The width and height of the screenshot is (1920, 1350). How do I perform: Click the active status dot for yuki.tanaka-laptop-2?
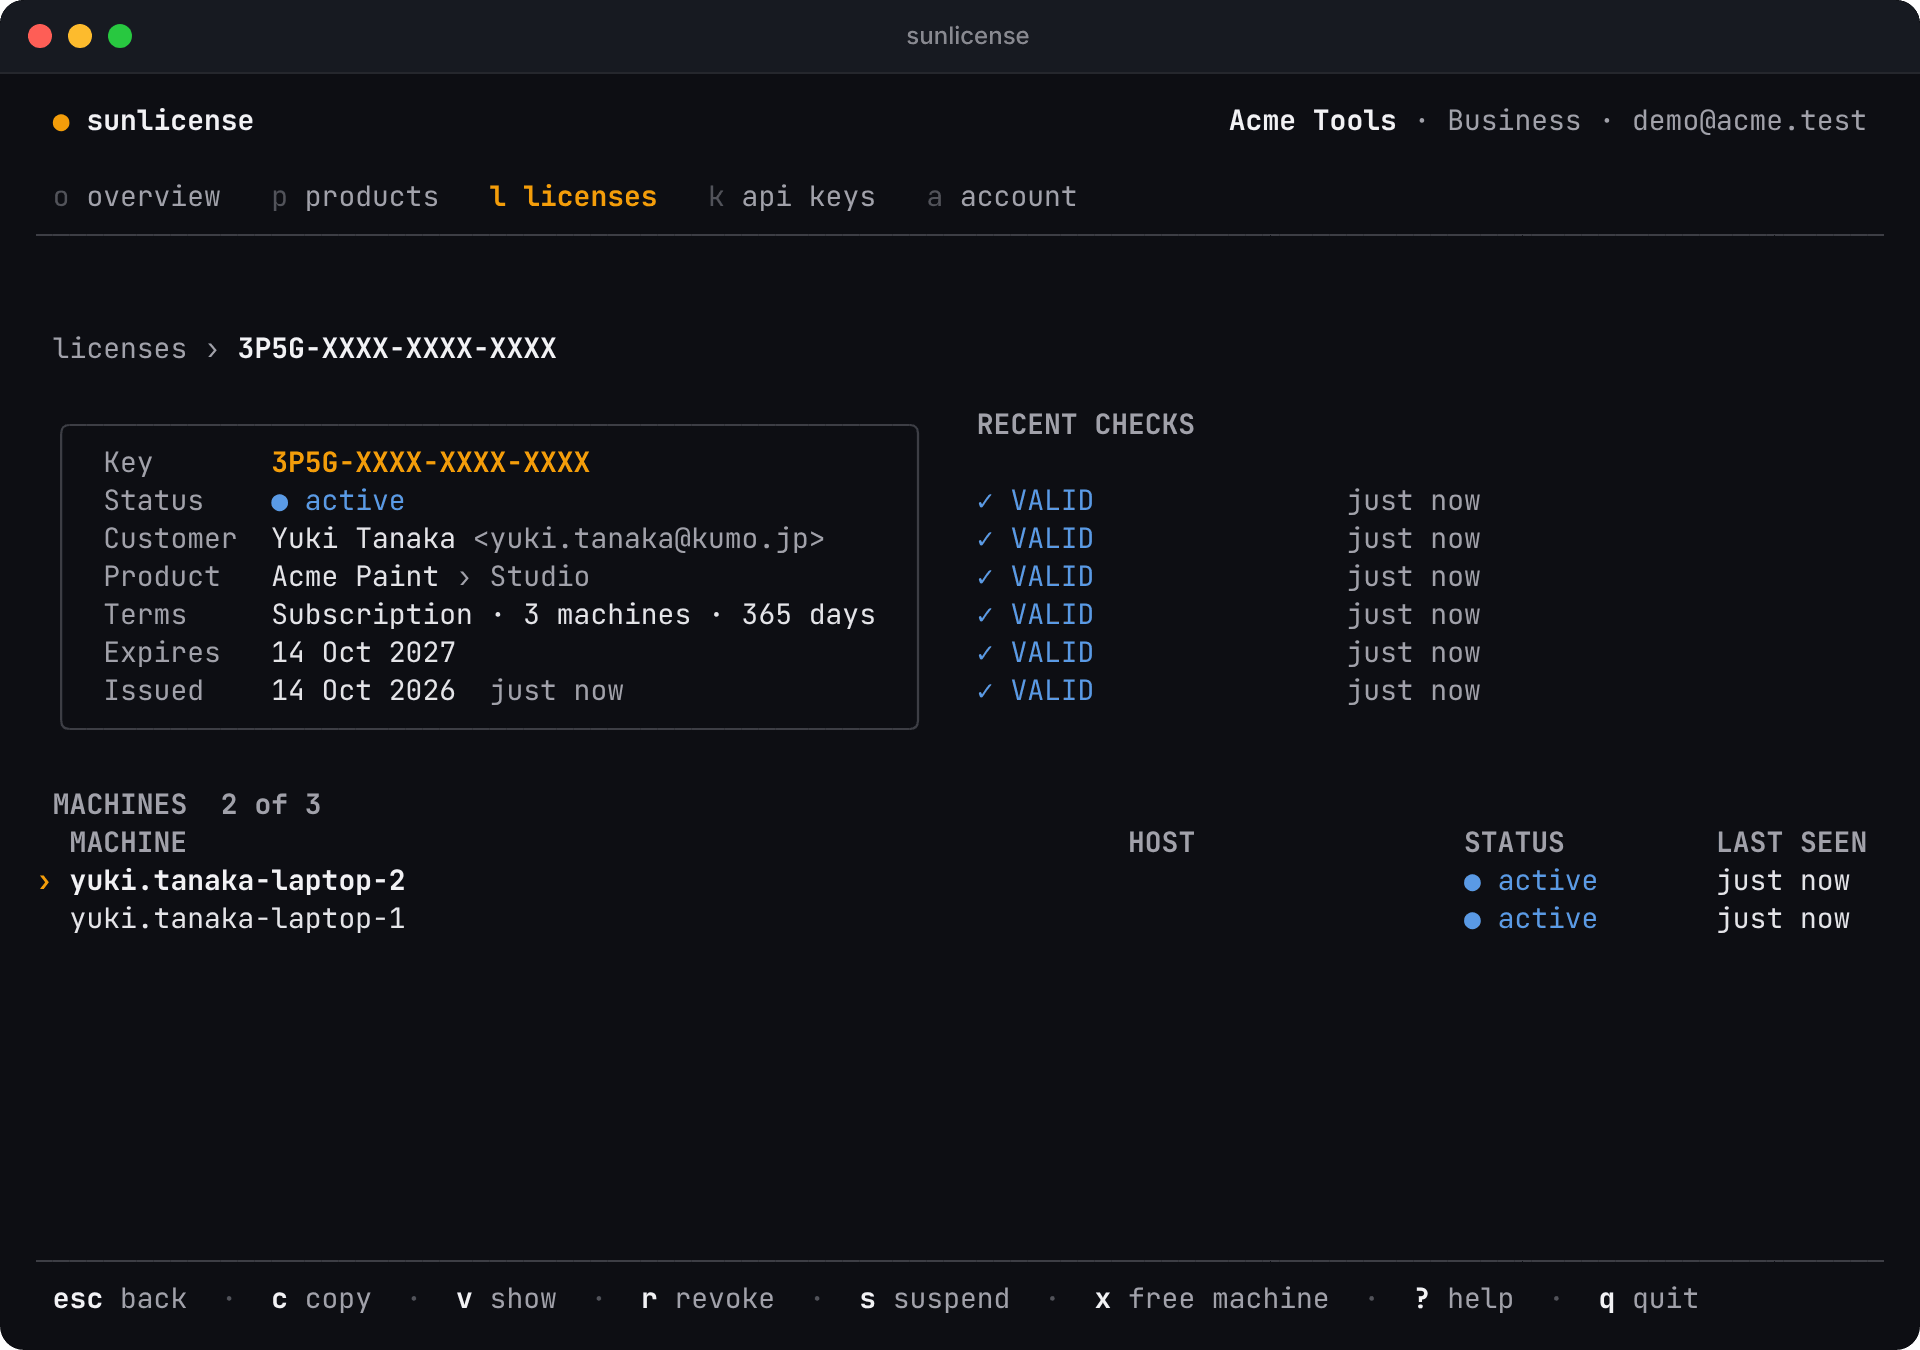(x=1472, y=883)
